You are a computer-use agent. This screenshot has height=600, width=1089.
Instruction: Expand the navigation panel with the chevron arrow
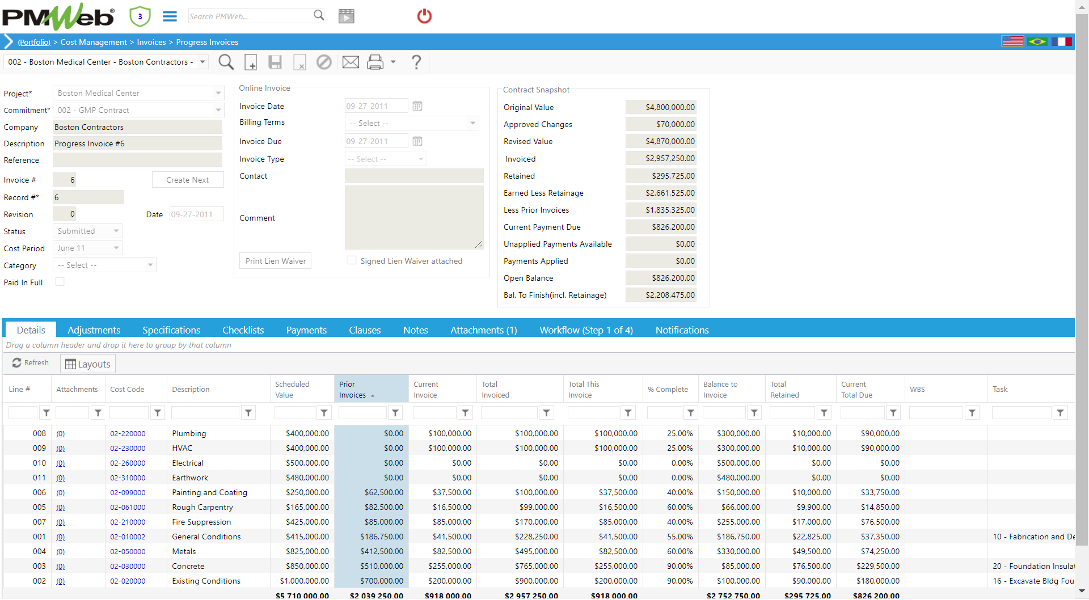[8, 42]
